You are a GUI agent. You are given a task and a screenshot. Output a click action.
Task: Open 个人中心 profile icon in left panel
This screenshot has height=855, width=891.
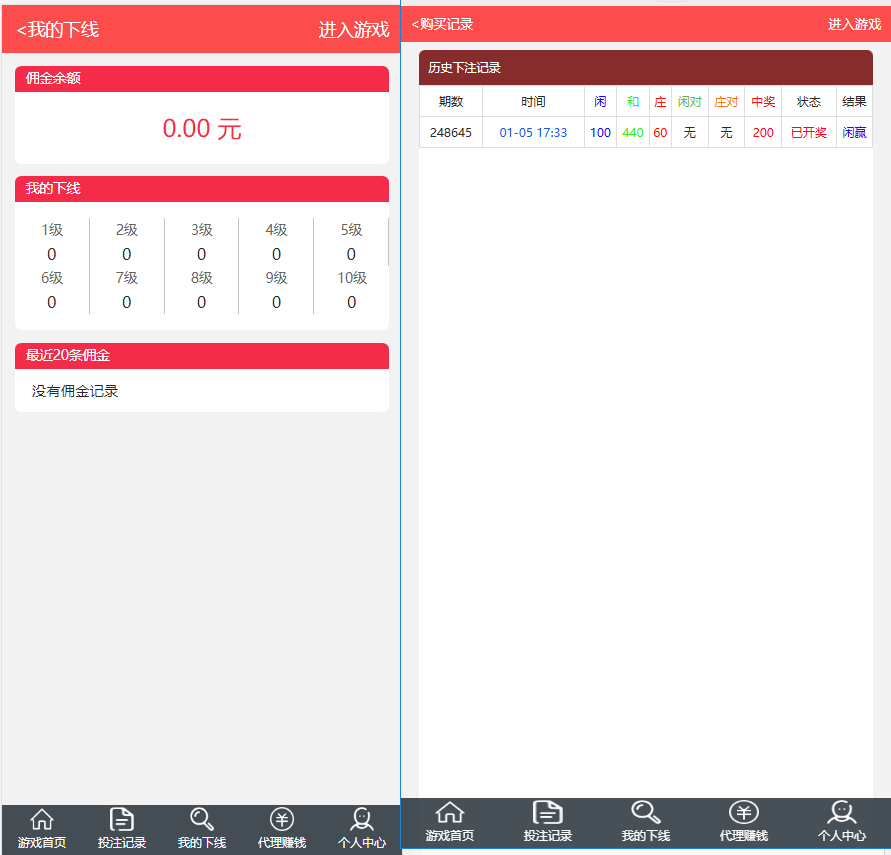(362, 820)
